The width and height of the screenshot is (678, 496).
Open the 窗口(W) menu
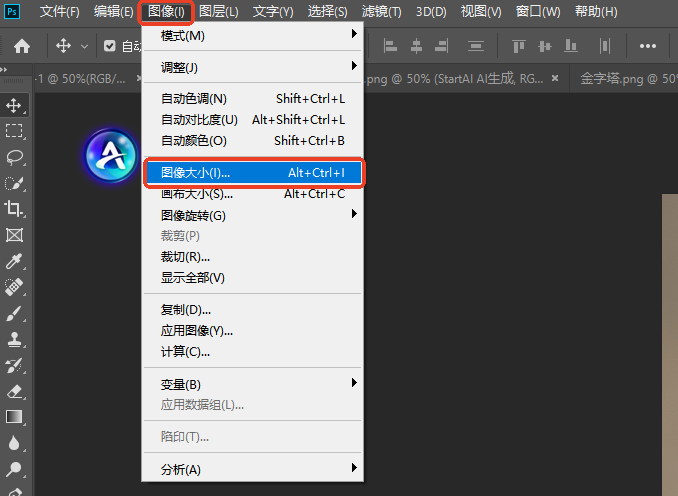click(x=538, y=11)
